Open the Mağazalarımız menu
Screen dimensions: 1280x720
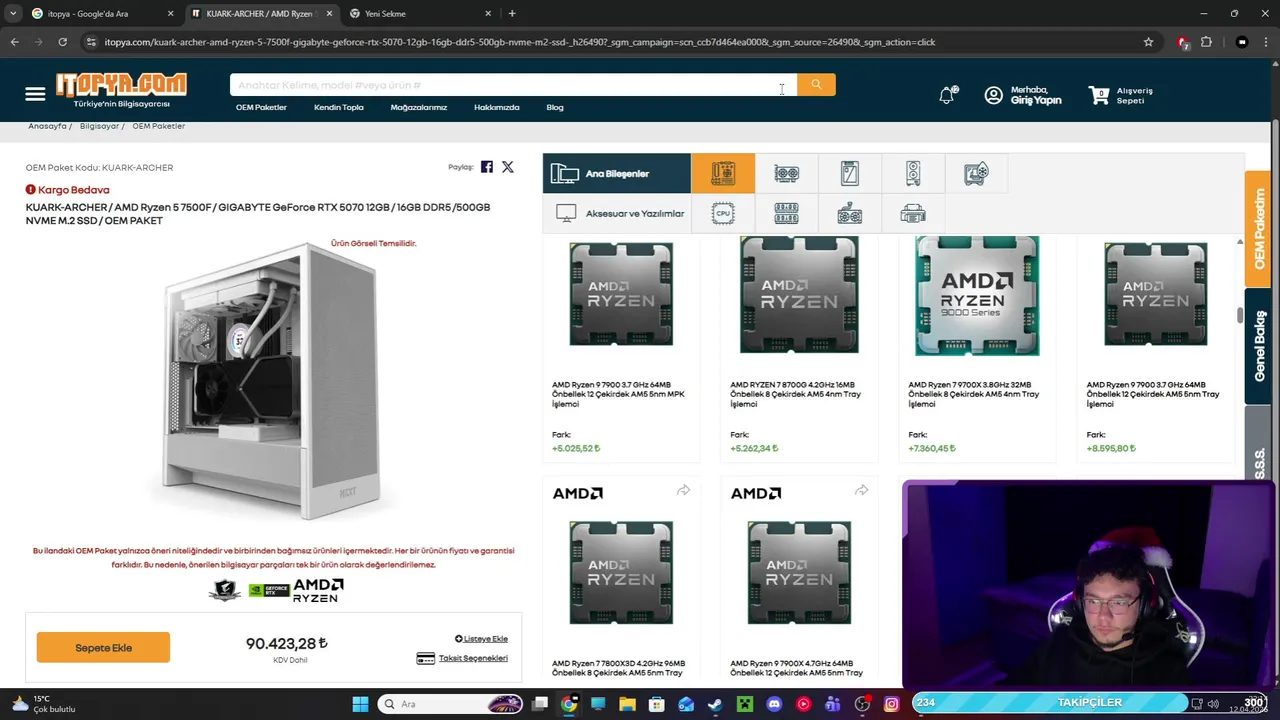419,107
